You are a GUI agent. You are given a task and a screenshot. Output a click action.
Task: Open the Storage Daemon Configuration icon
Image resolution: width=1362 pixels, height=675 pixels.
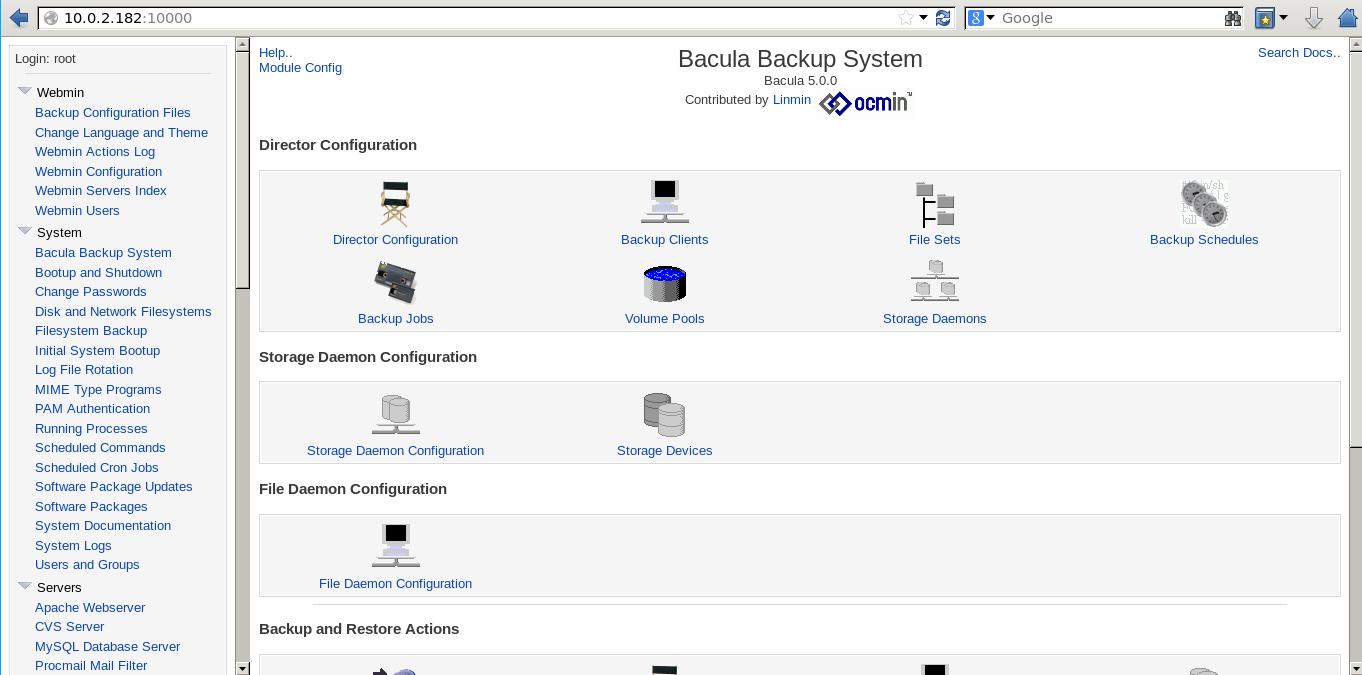395,414
